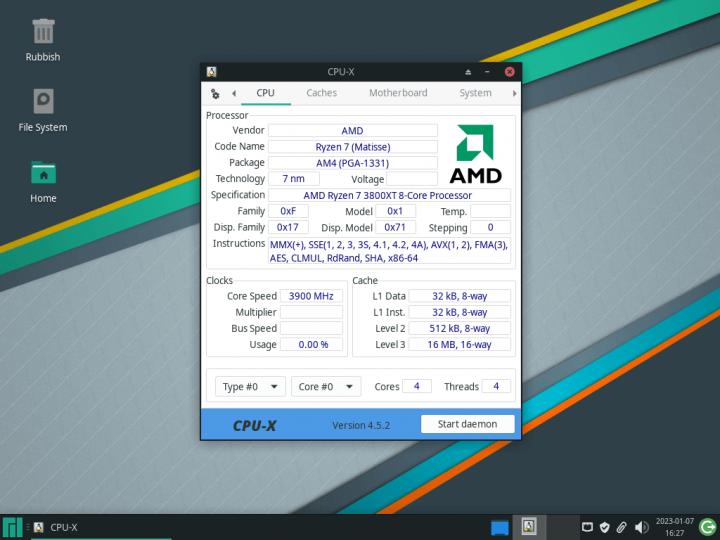Expand the Type #0 dropdown
The height and width of the screenshot is (540, 720).
click(x=250, y=387)
